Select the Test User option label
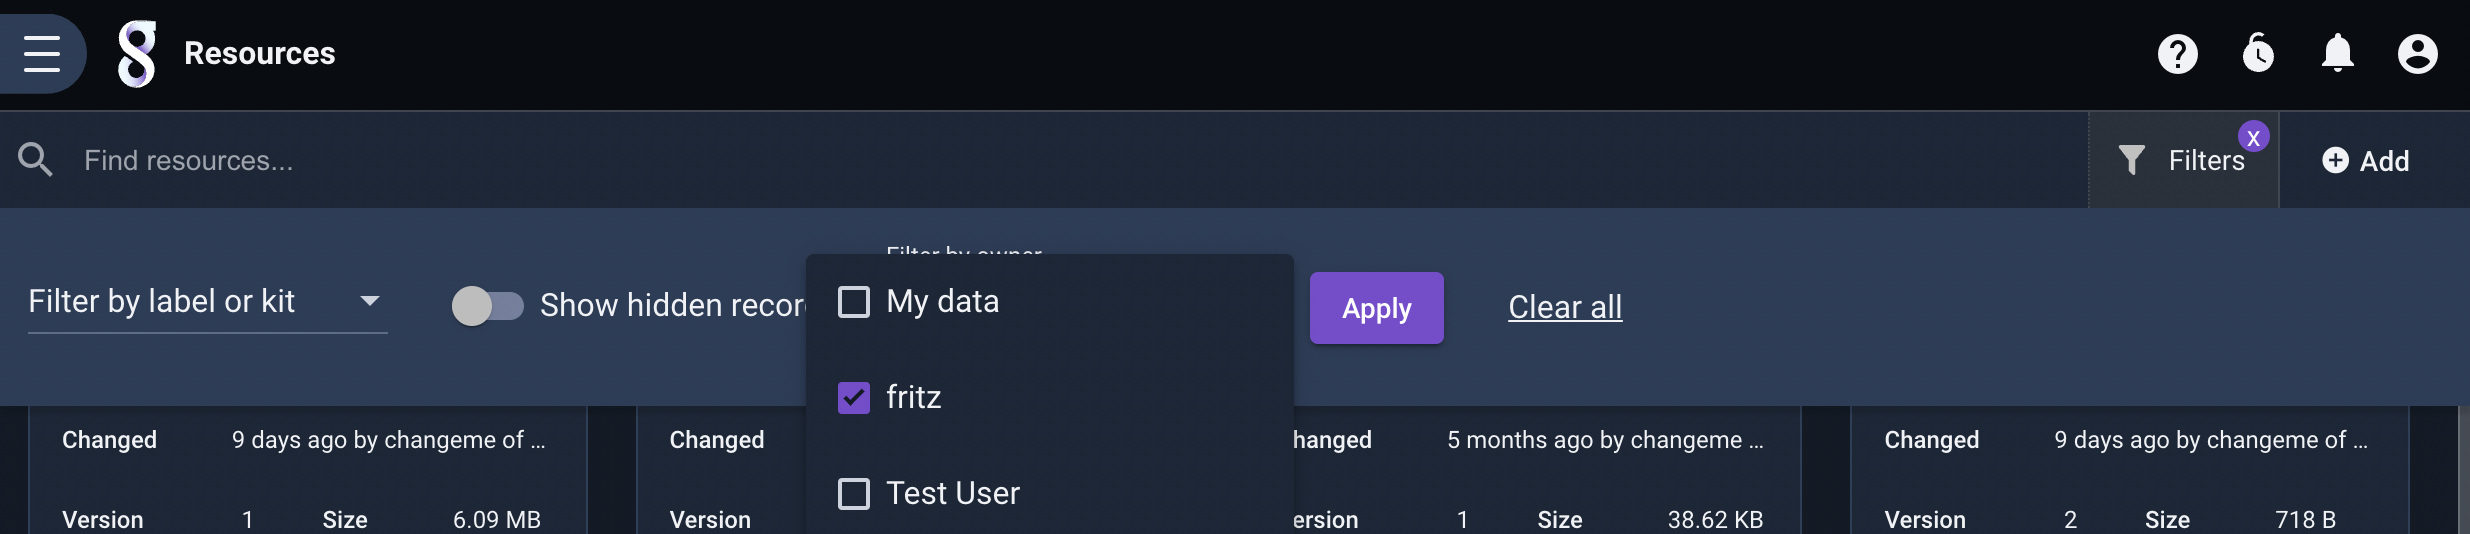Image resolution: width=2470 pixels, height=534 pixels. (x=953, y=494)
